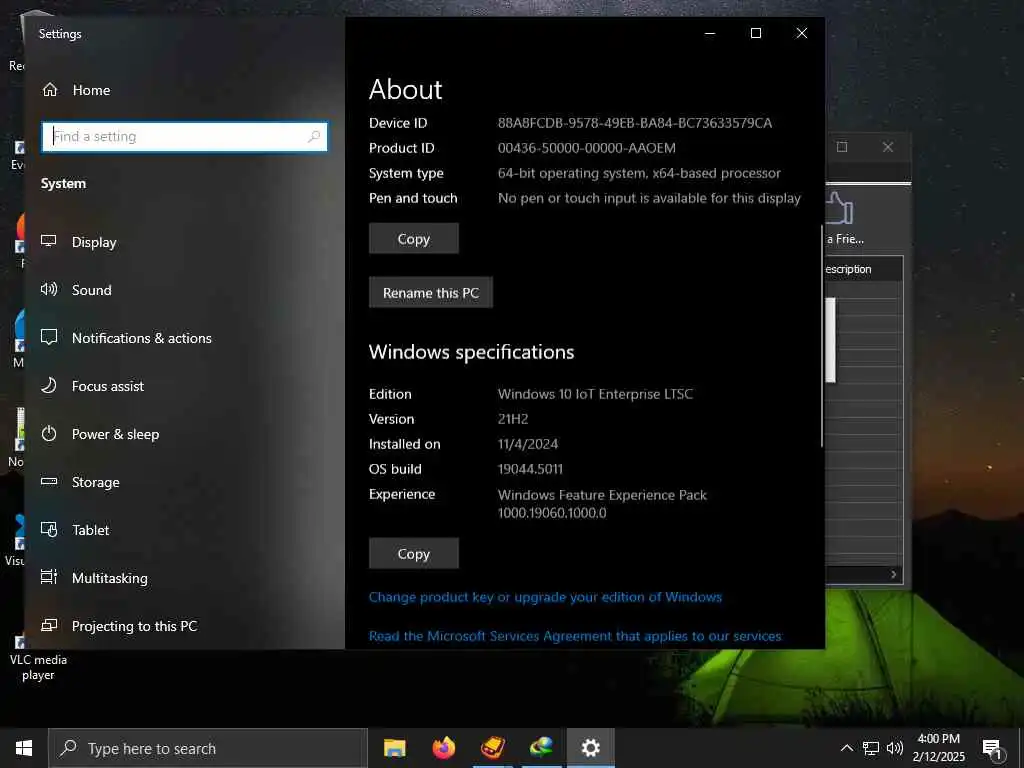Image resolution: width=1024 pixels, height=768 pixels.
Task: Open Focus assist settings
Action: (108, 386)
